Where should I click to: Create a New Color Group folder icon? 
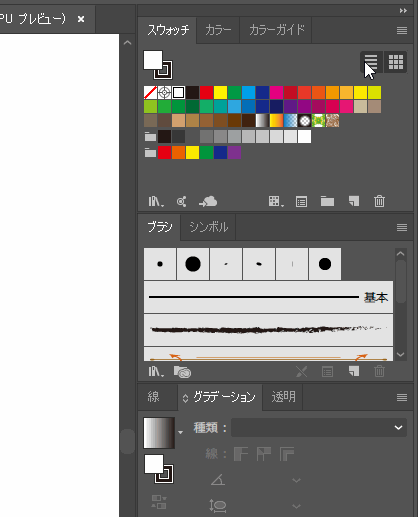(327, 201)
